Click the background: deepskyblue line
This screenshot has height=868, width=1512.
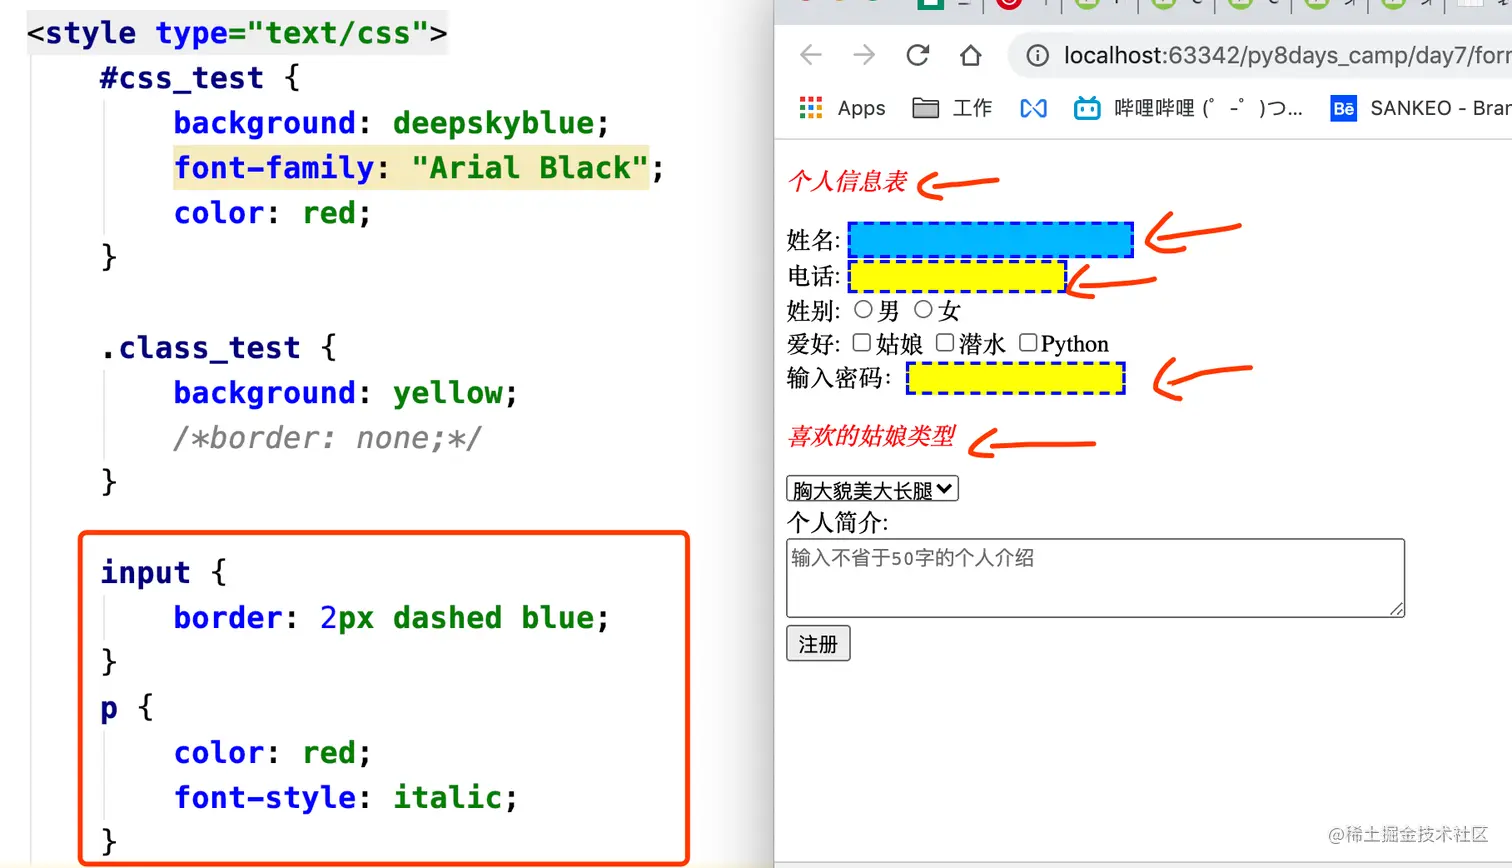click(391, 123)
